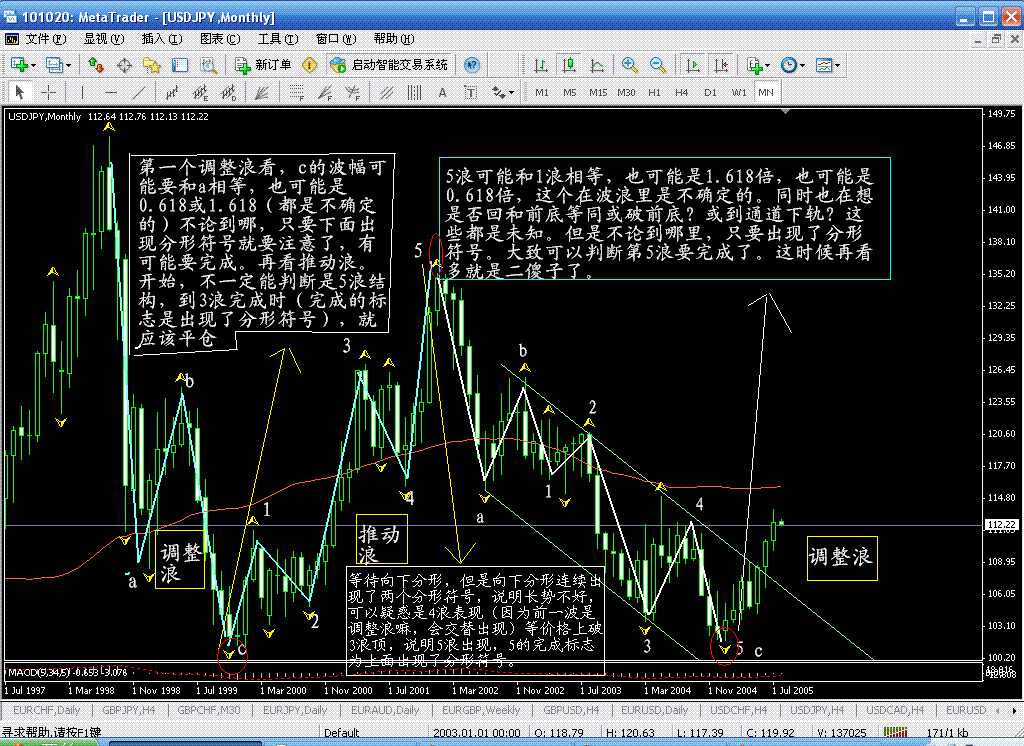Select the plain regression channel tool
Image resolution: width=1024 pixels, height=746 pixels.
pos(172,92)
